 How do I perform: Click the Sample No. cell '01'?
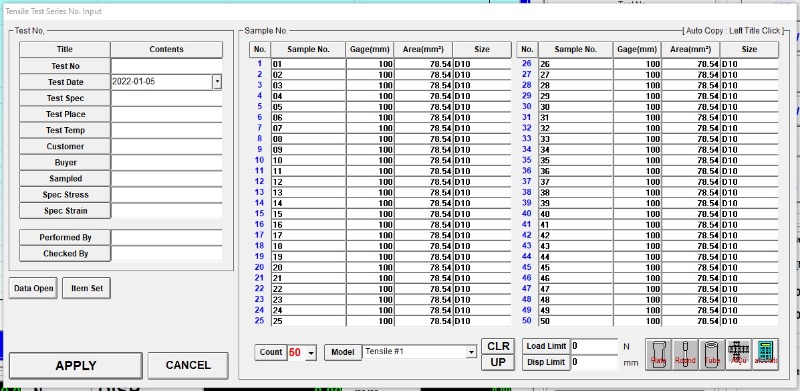tap(308, 64)
